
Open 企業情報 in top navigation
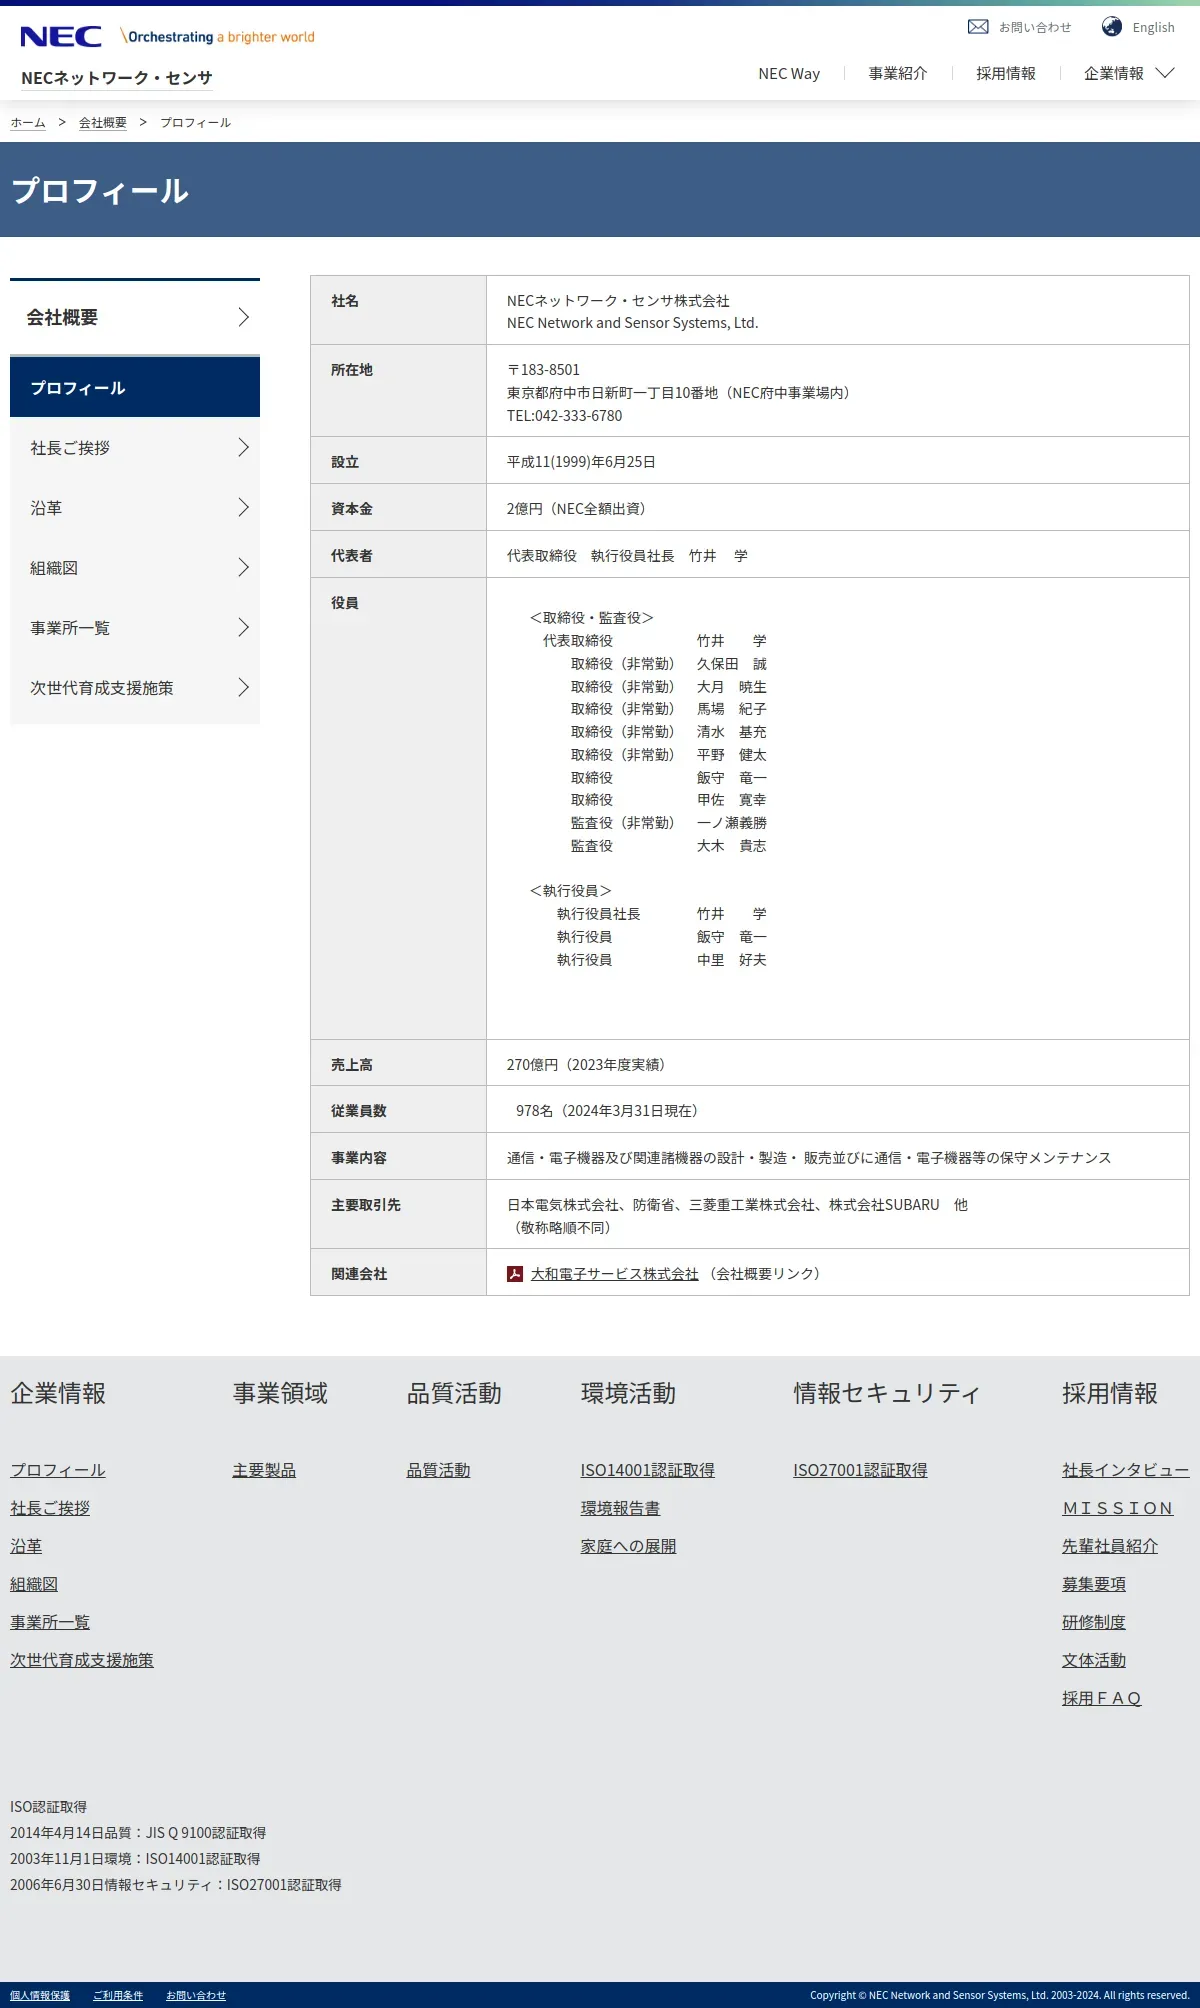(x=1114, y=73)
